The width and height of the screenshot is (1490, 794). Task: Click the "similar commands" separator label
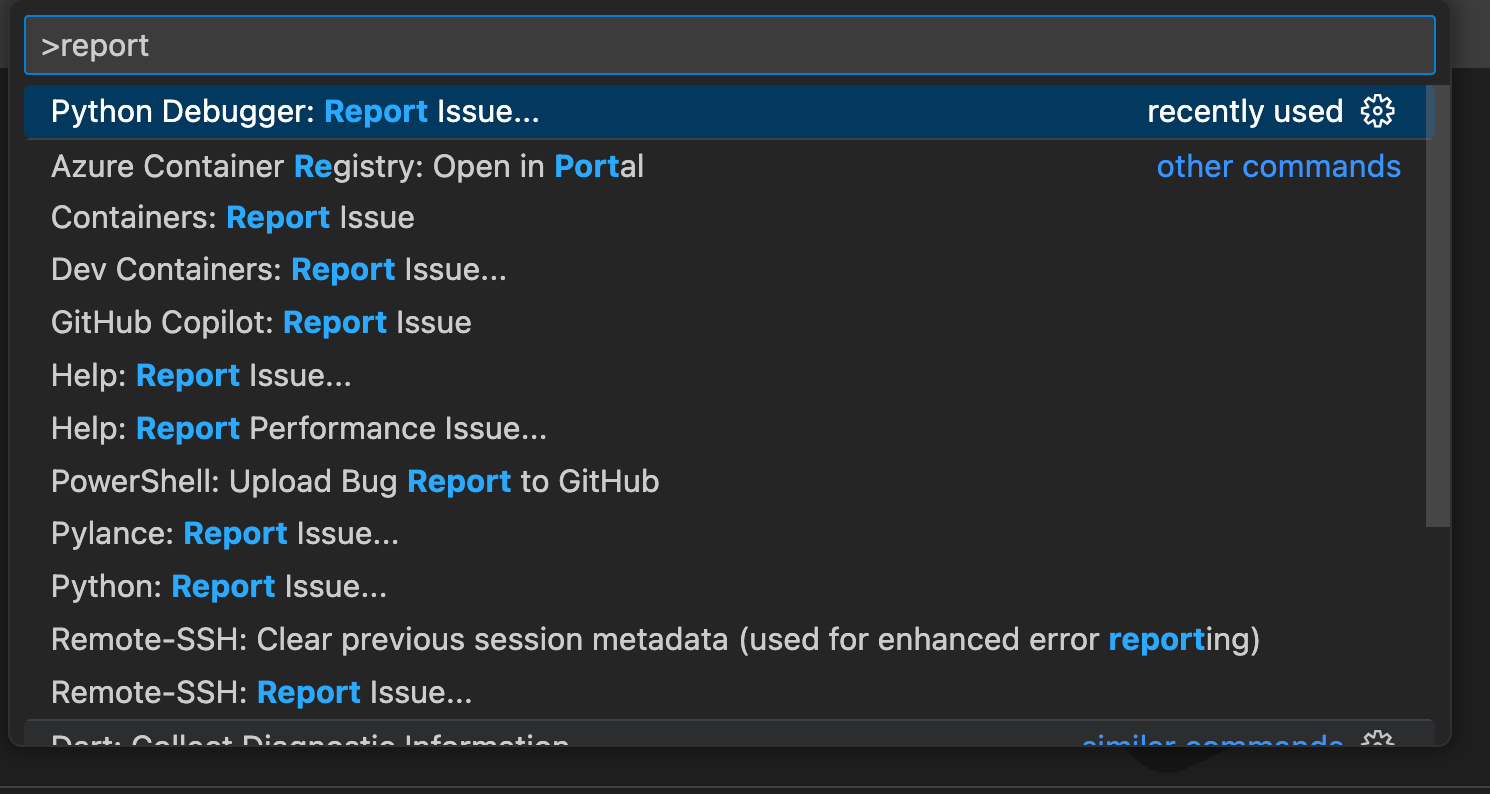(x=1212, y=742)
